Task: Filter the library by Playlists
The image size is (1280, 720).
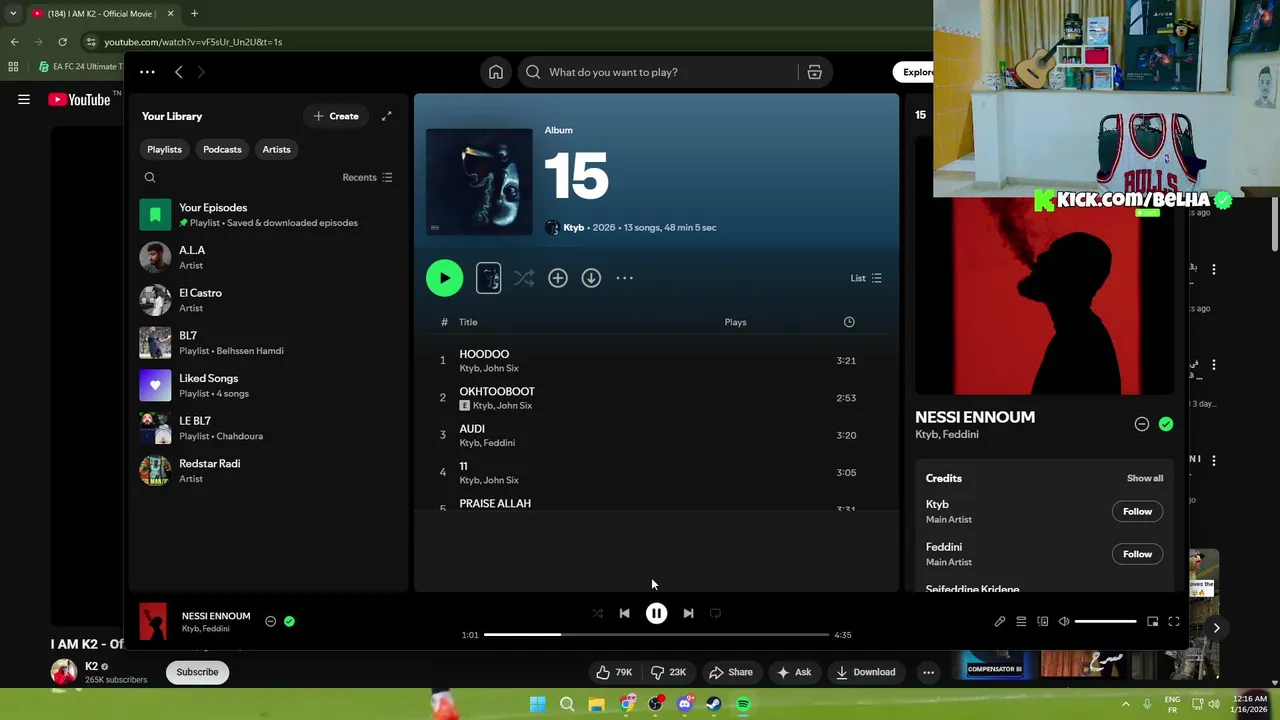Action: pyautogui.click(x=164, y=149)
